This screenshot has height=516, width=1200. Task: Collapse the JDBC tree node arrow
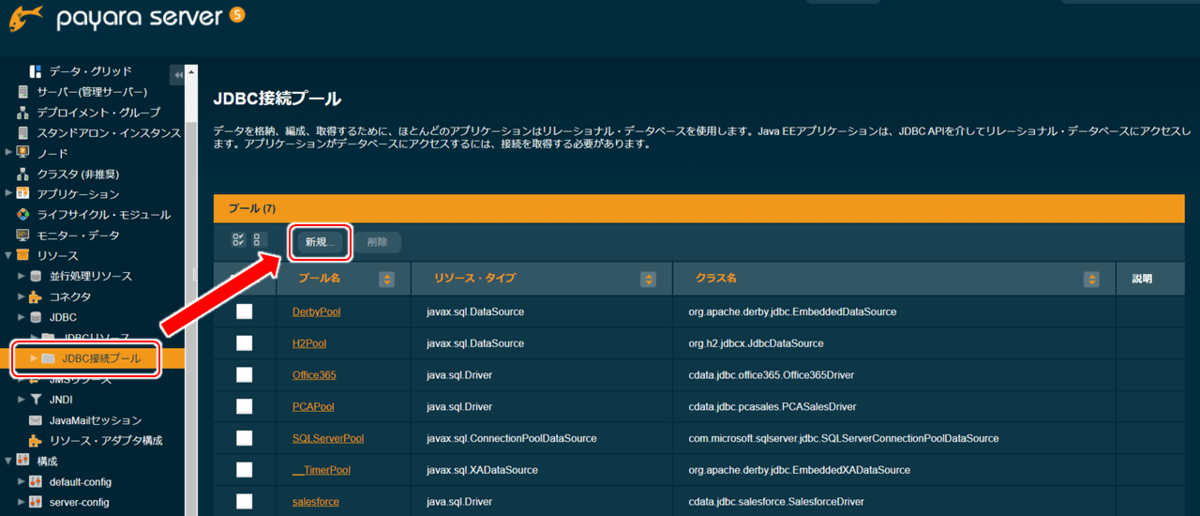[x=22, y=317]
